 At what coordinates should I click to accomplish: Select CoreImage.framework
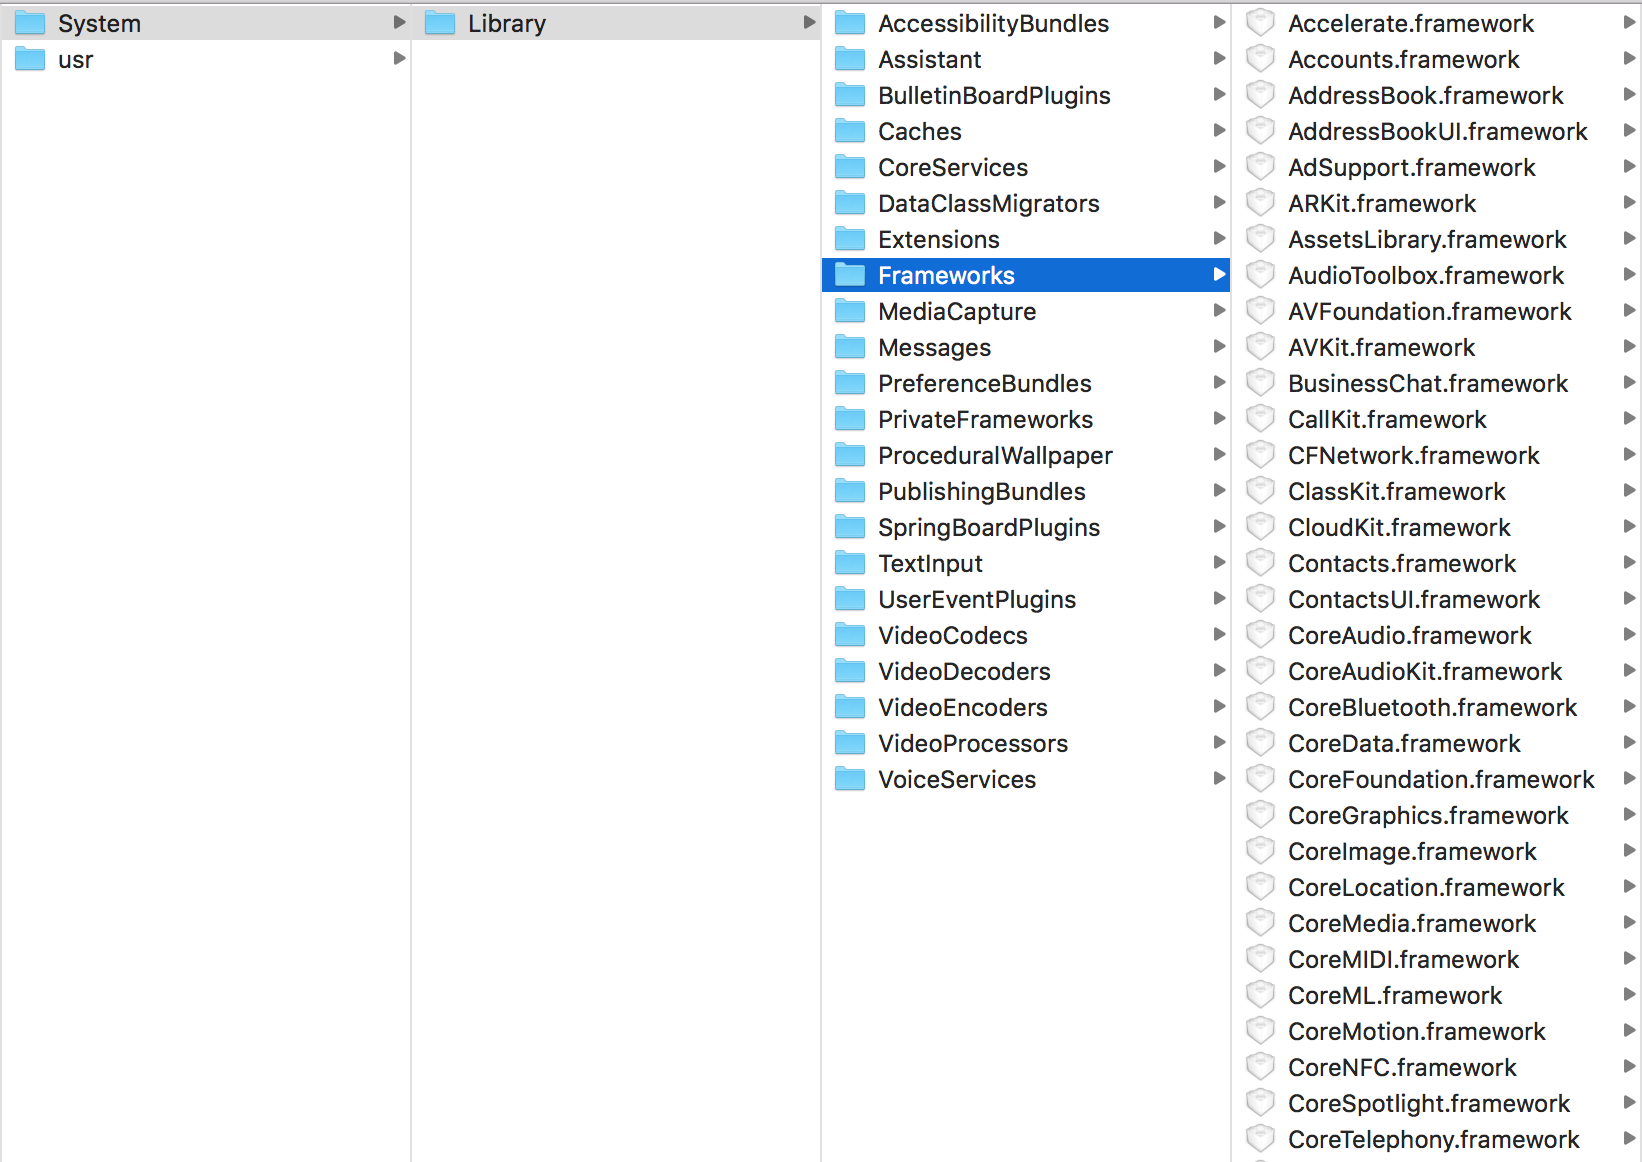tap(1437, 851)
